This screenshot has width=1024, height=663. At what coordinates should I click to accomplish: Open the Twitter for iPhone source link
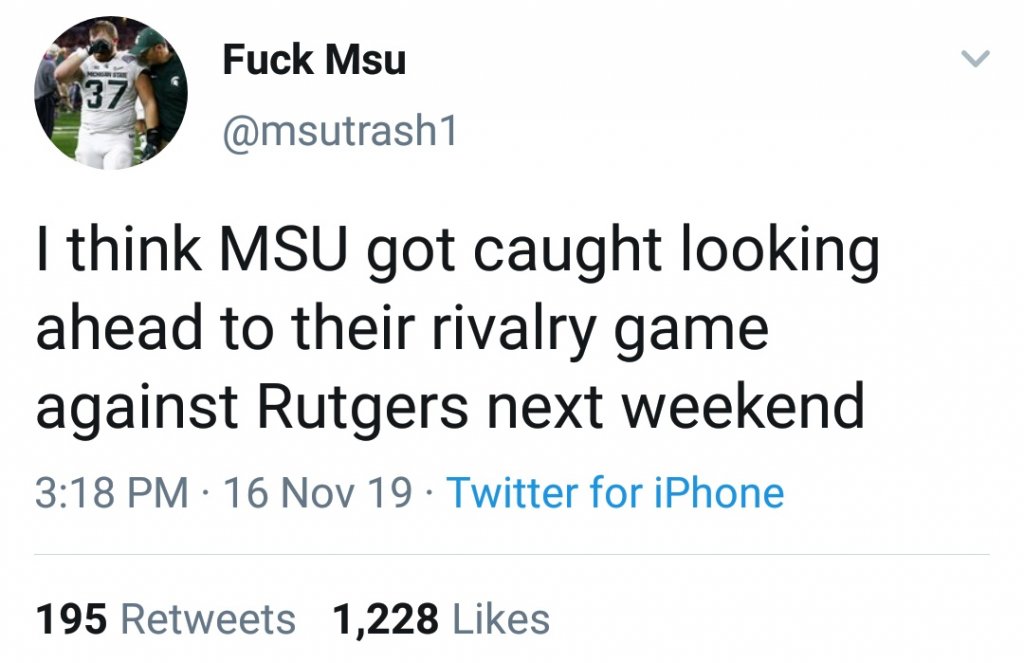coord(614,493)
